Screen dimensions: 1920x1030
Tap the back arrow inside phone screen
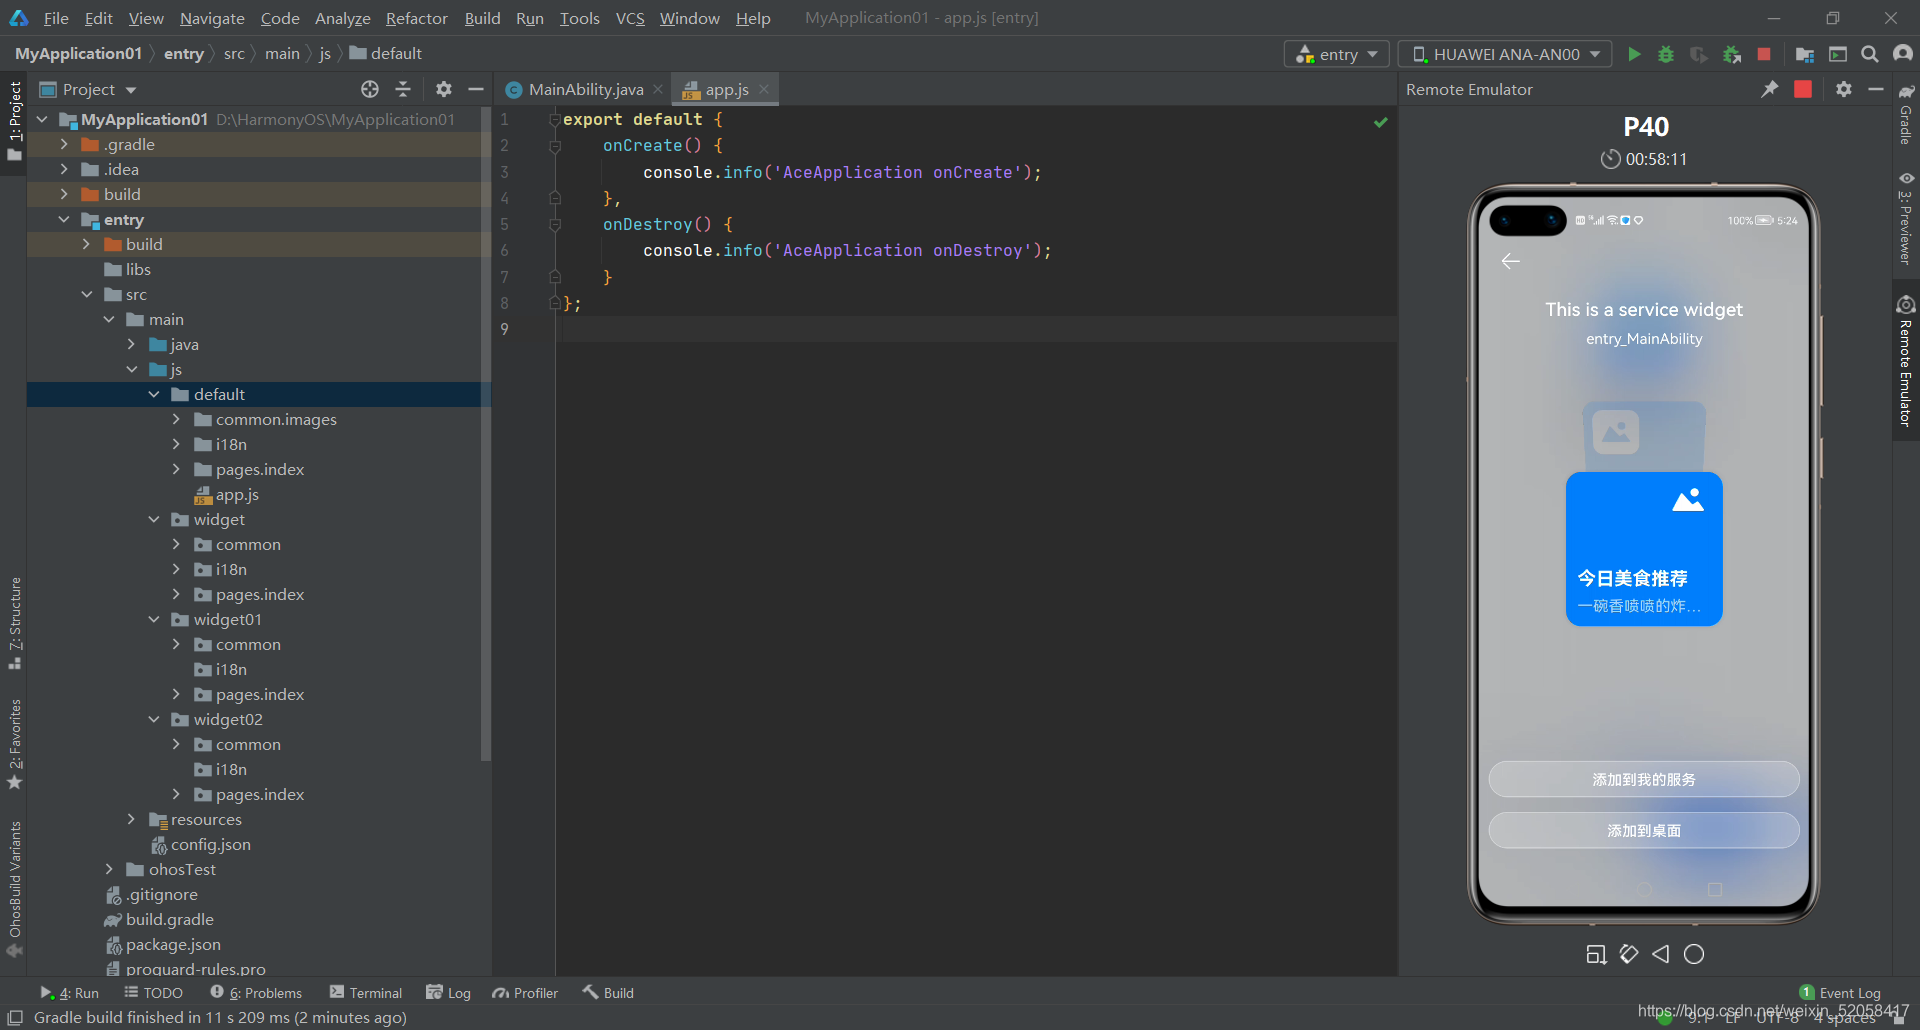(x=1510, y=261)
